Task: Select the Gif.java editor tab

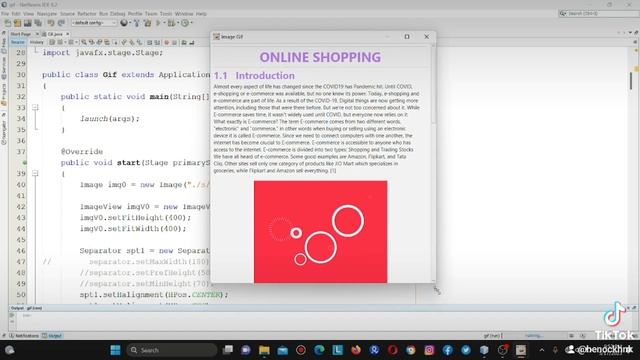Action: pos(56,34)
